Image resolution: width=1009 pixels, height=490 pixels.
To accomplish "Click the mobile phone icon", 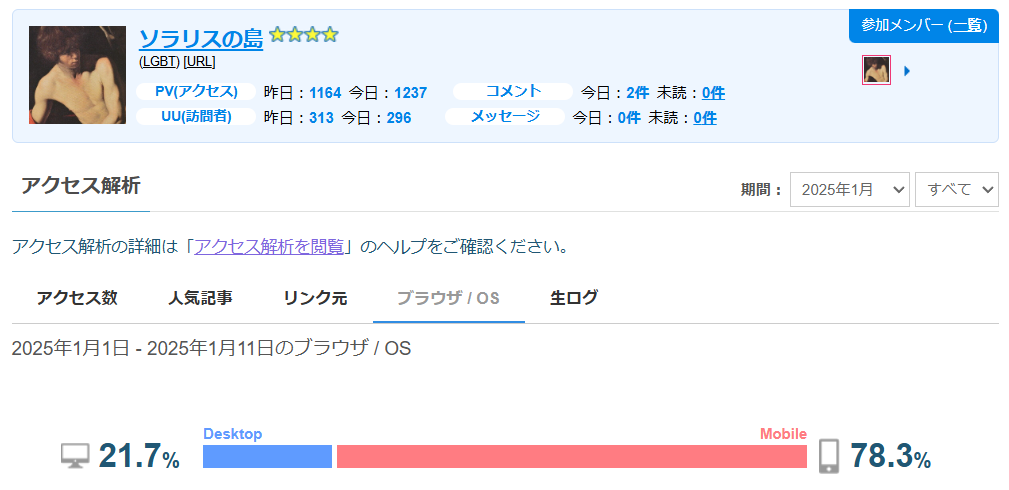I will [x=828, y=456].
